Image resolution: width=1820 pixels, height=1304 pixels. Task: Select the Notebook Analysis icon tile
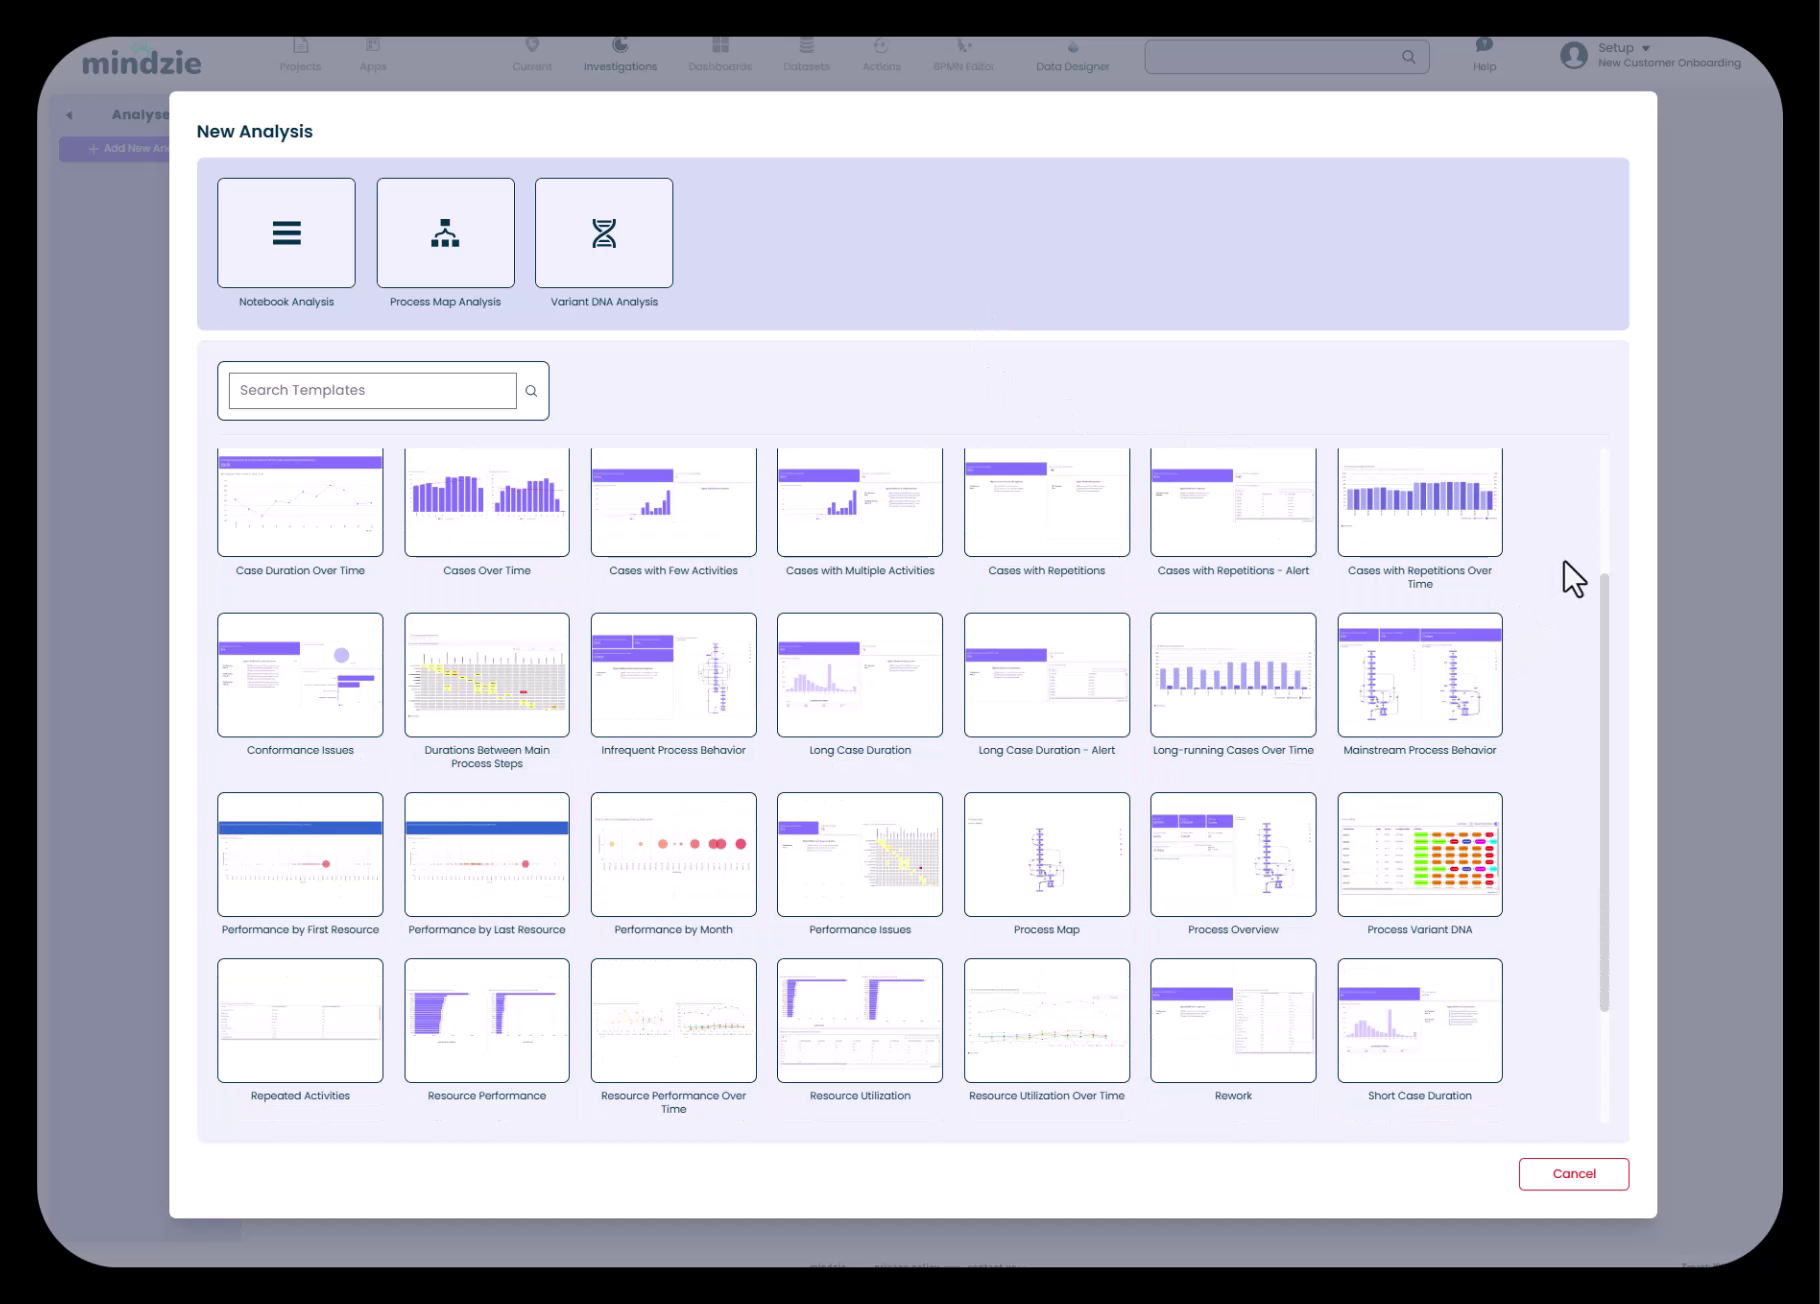(x=286, y=233)
